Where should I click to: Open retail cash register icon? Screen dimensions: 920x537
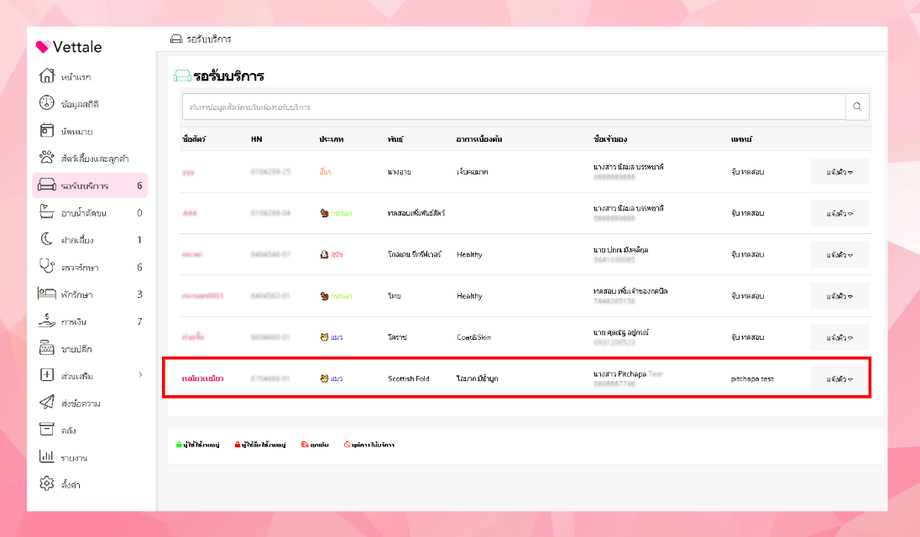pyautogui.click(x=46, y=348)
